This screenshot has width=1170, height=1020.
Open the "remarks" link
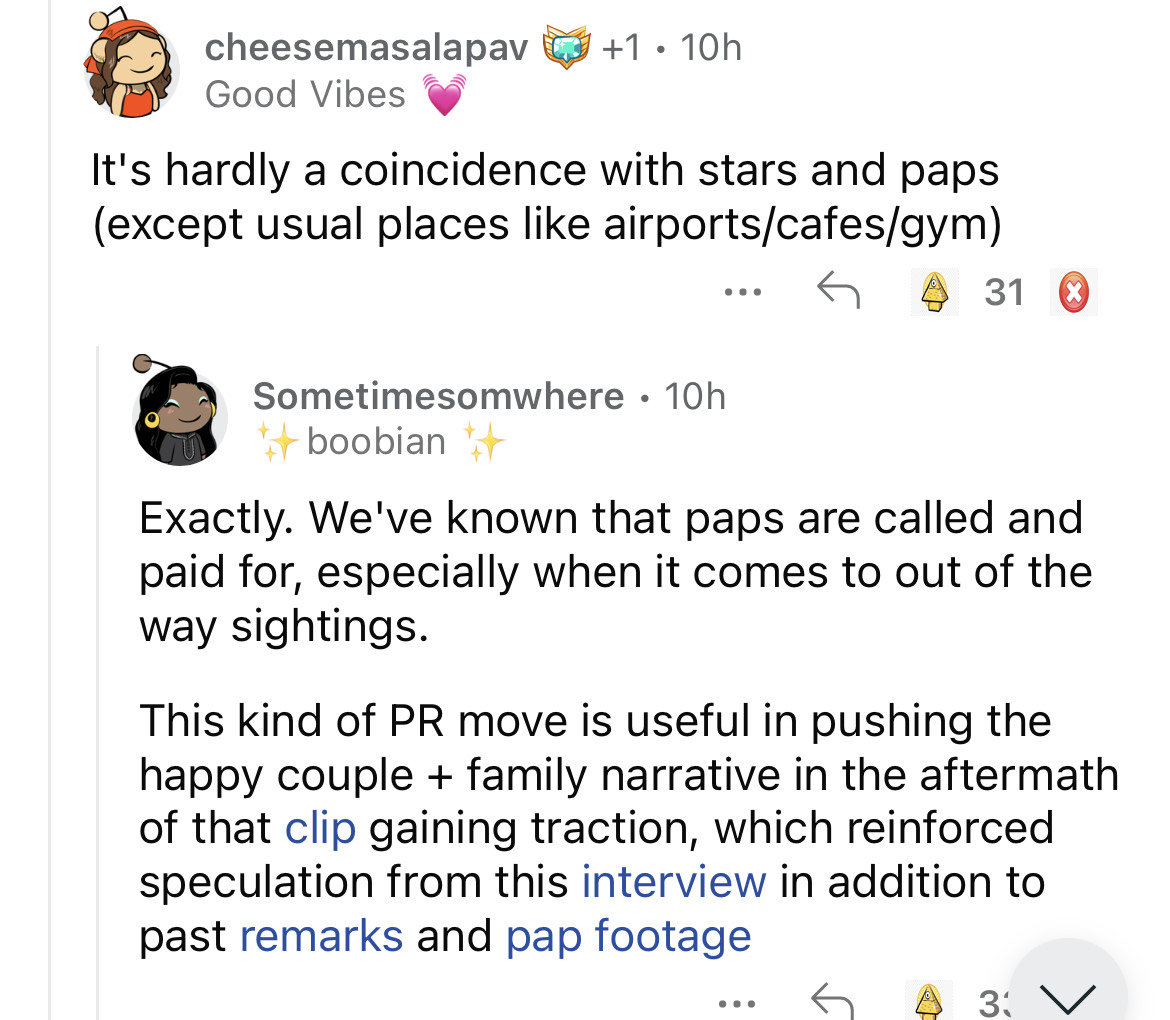[x=321, y=936]
